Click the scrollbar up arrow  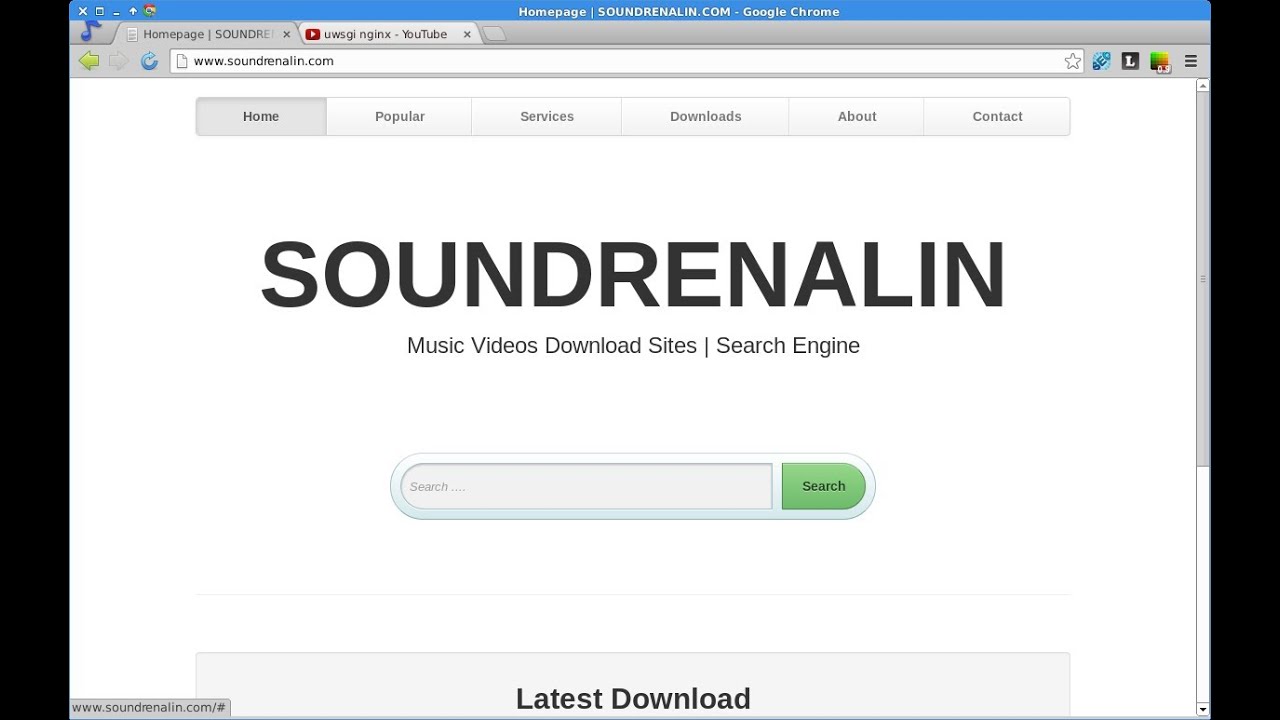(1203, 86)
